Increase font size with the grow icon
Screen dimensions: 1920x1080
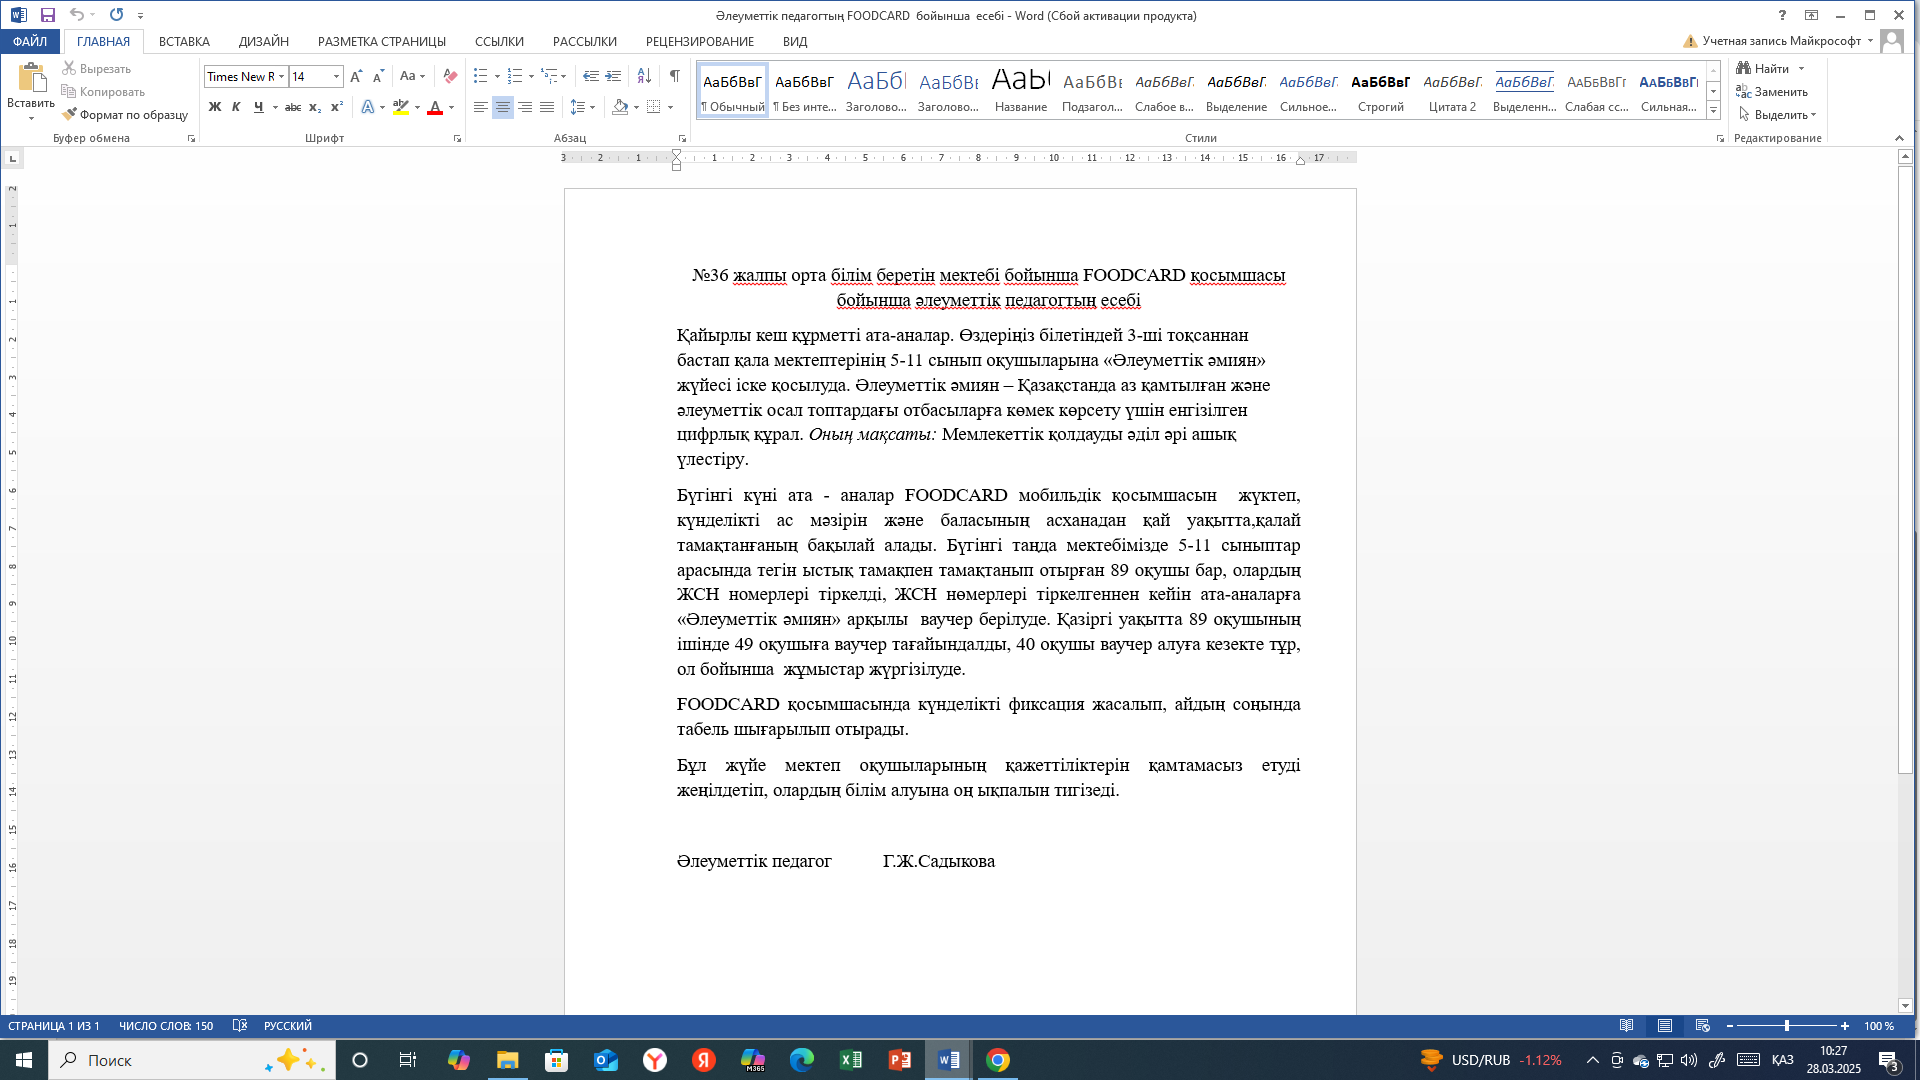[356, 76]
